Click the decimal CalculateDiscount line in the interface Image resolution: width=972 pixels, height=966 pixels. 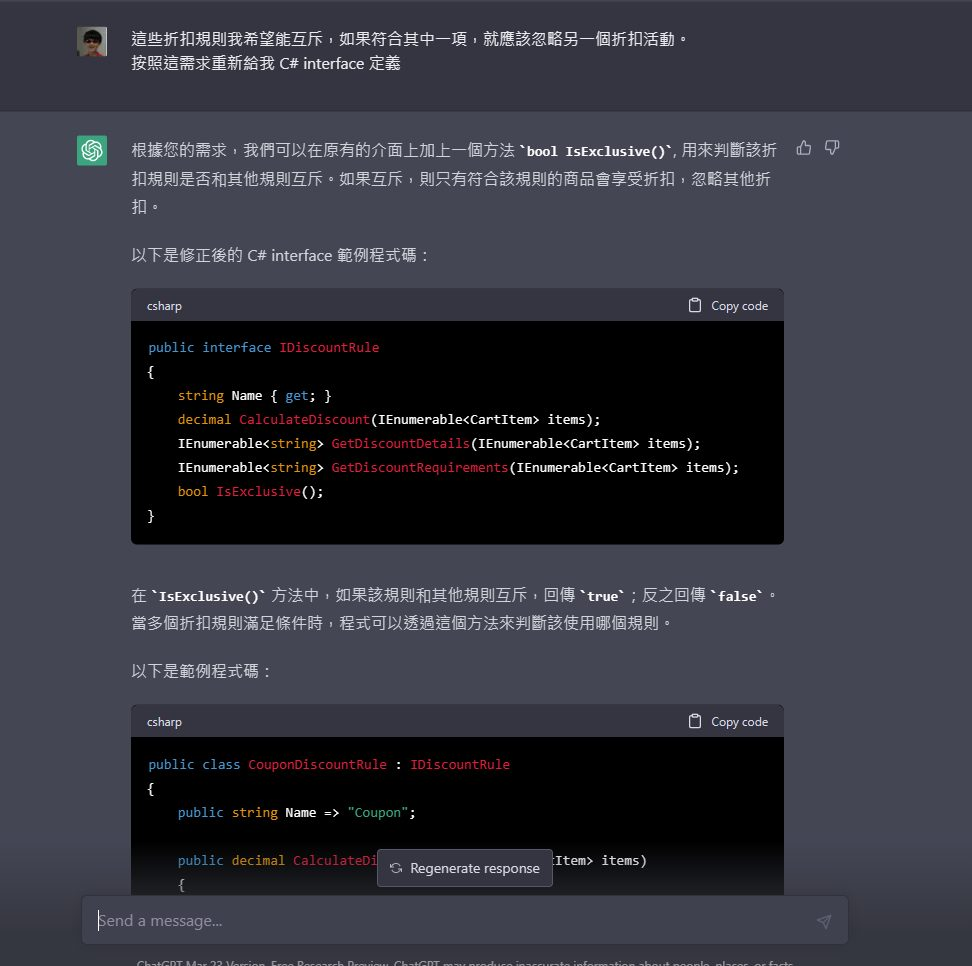pyautogui.click(x=389, y=420)
